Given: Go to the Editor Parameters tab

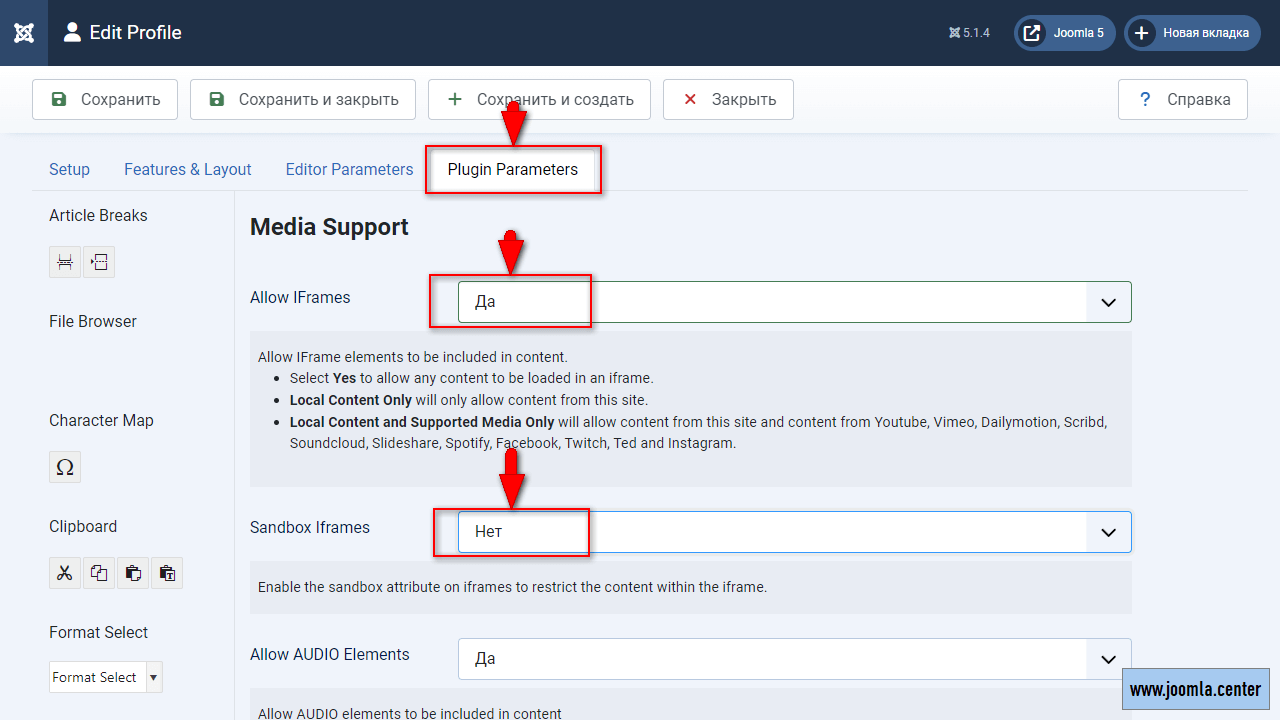Looking at the screenshot, I should tap(349, 170).
